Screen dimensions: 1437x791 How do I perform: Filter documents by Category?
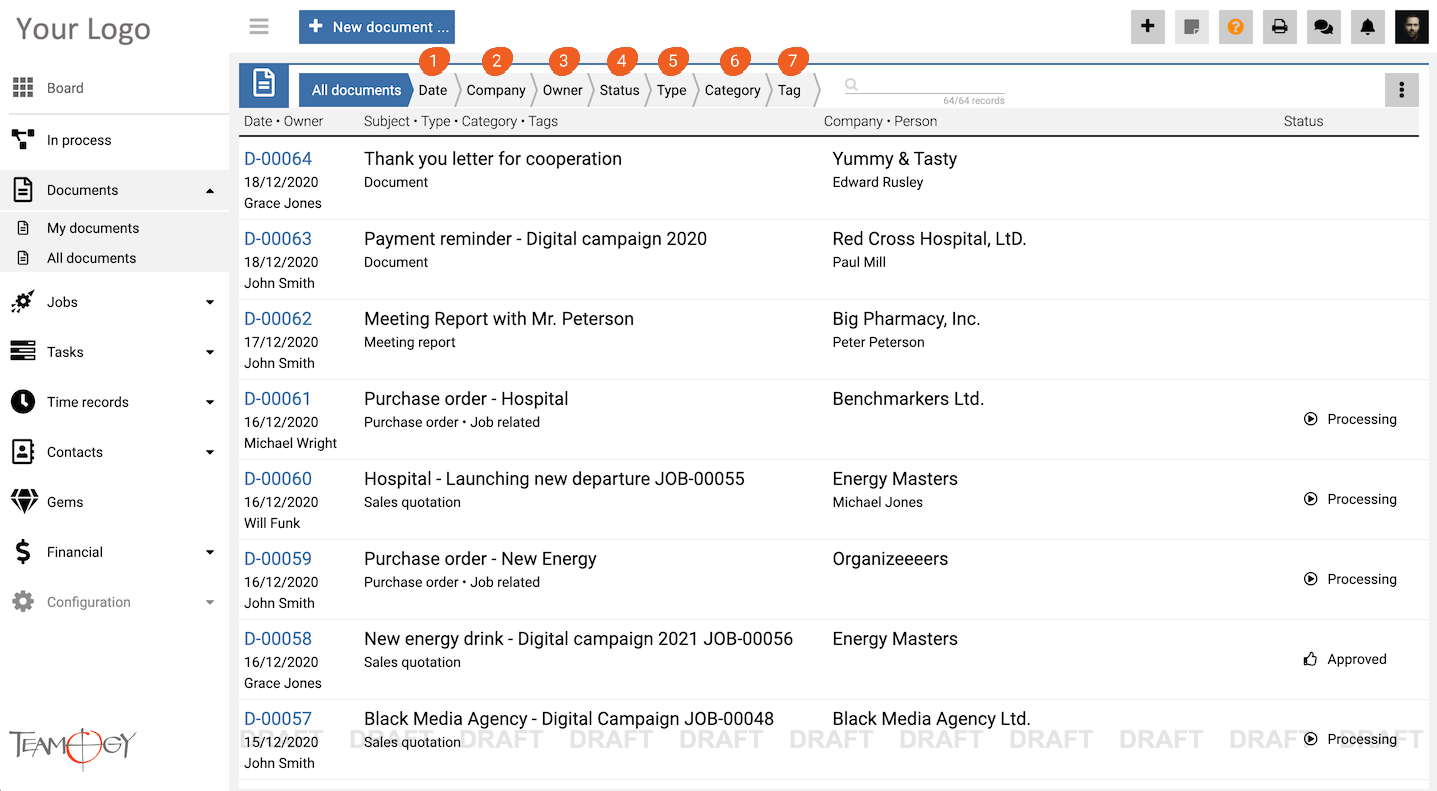pyautogui.click(x=733, y=90)
